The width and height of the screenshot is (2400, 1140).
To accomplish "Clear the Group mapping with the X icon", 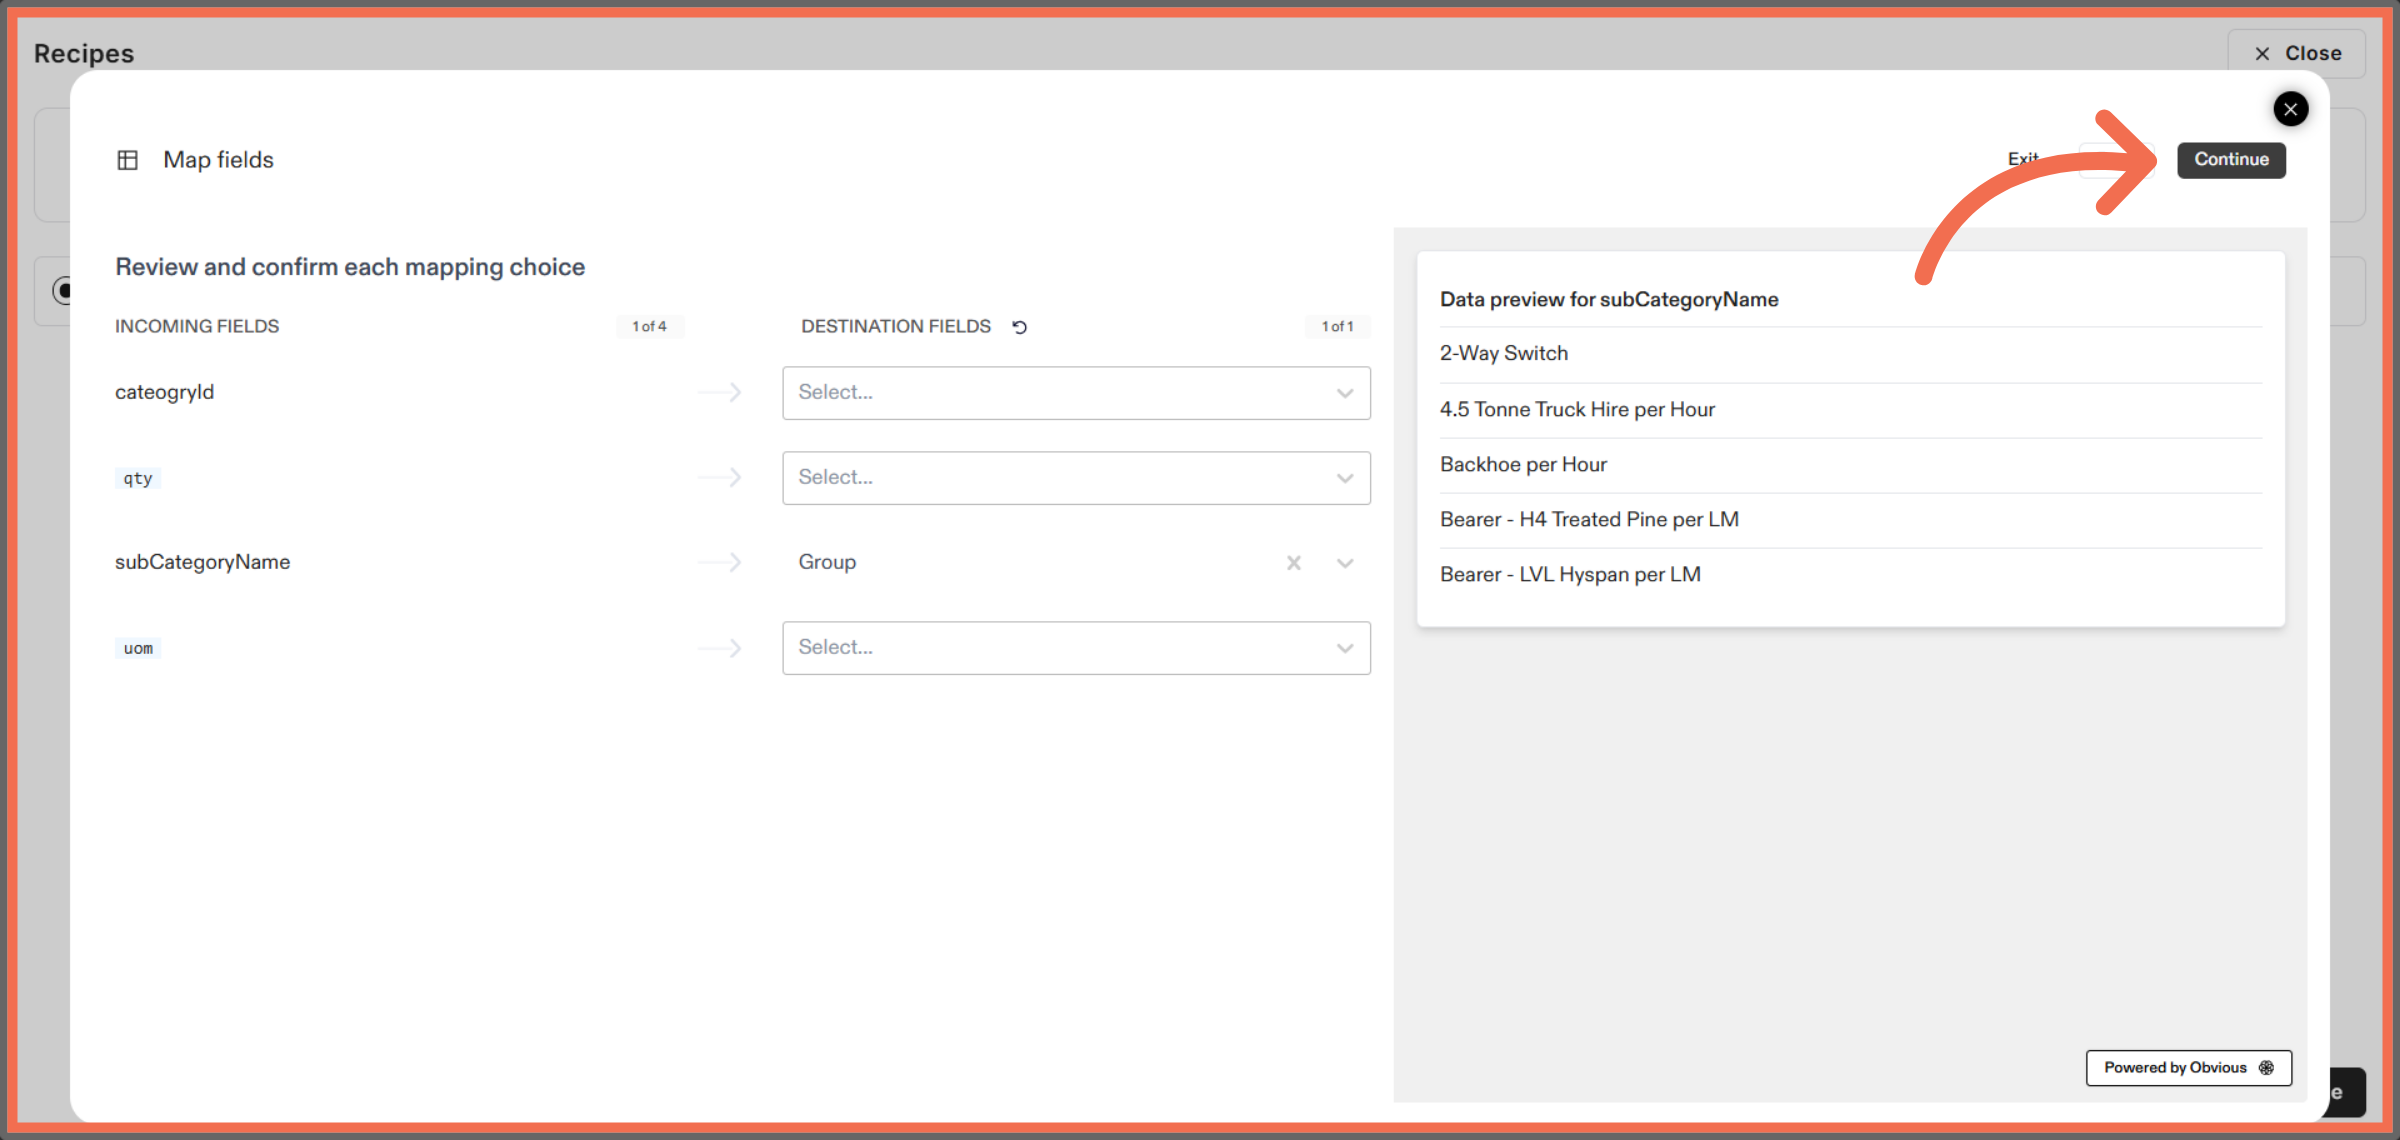I will click(x=1294, y=563).
